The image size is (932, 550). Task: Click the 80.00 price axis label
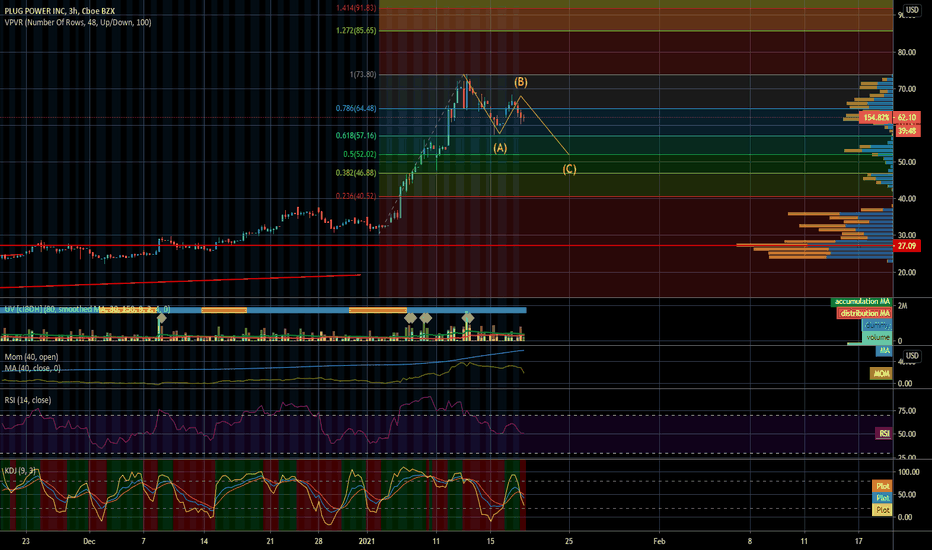[906, 52]
